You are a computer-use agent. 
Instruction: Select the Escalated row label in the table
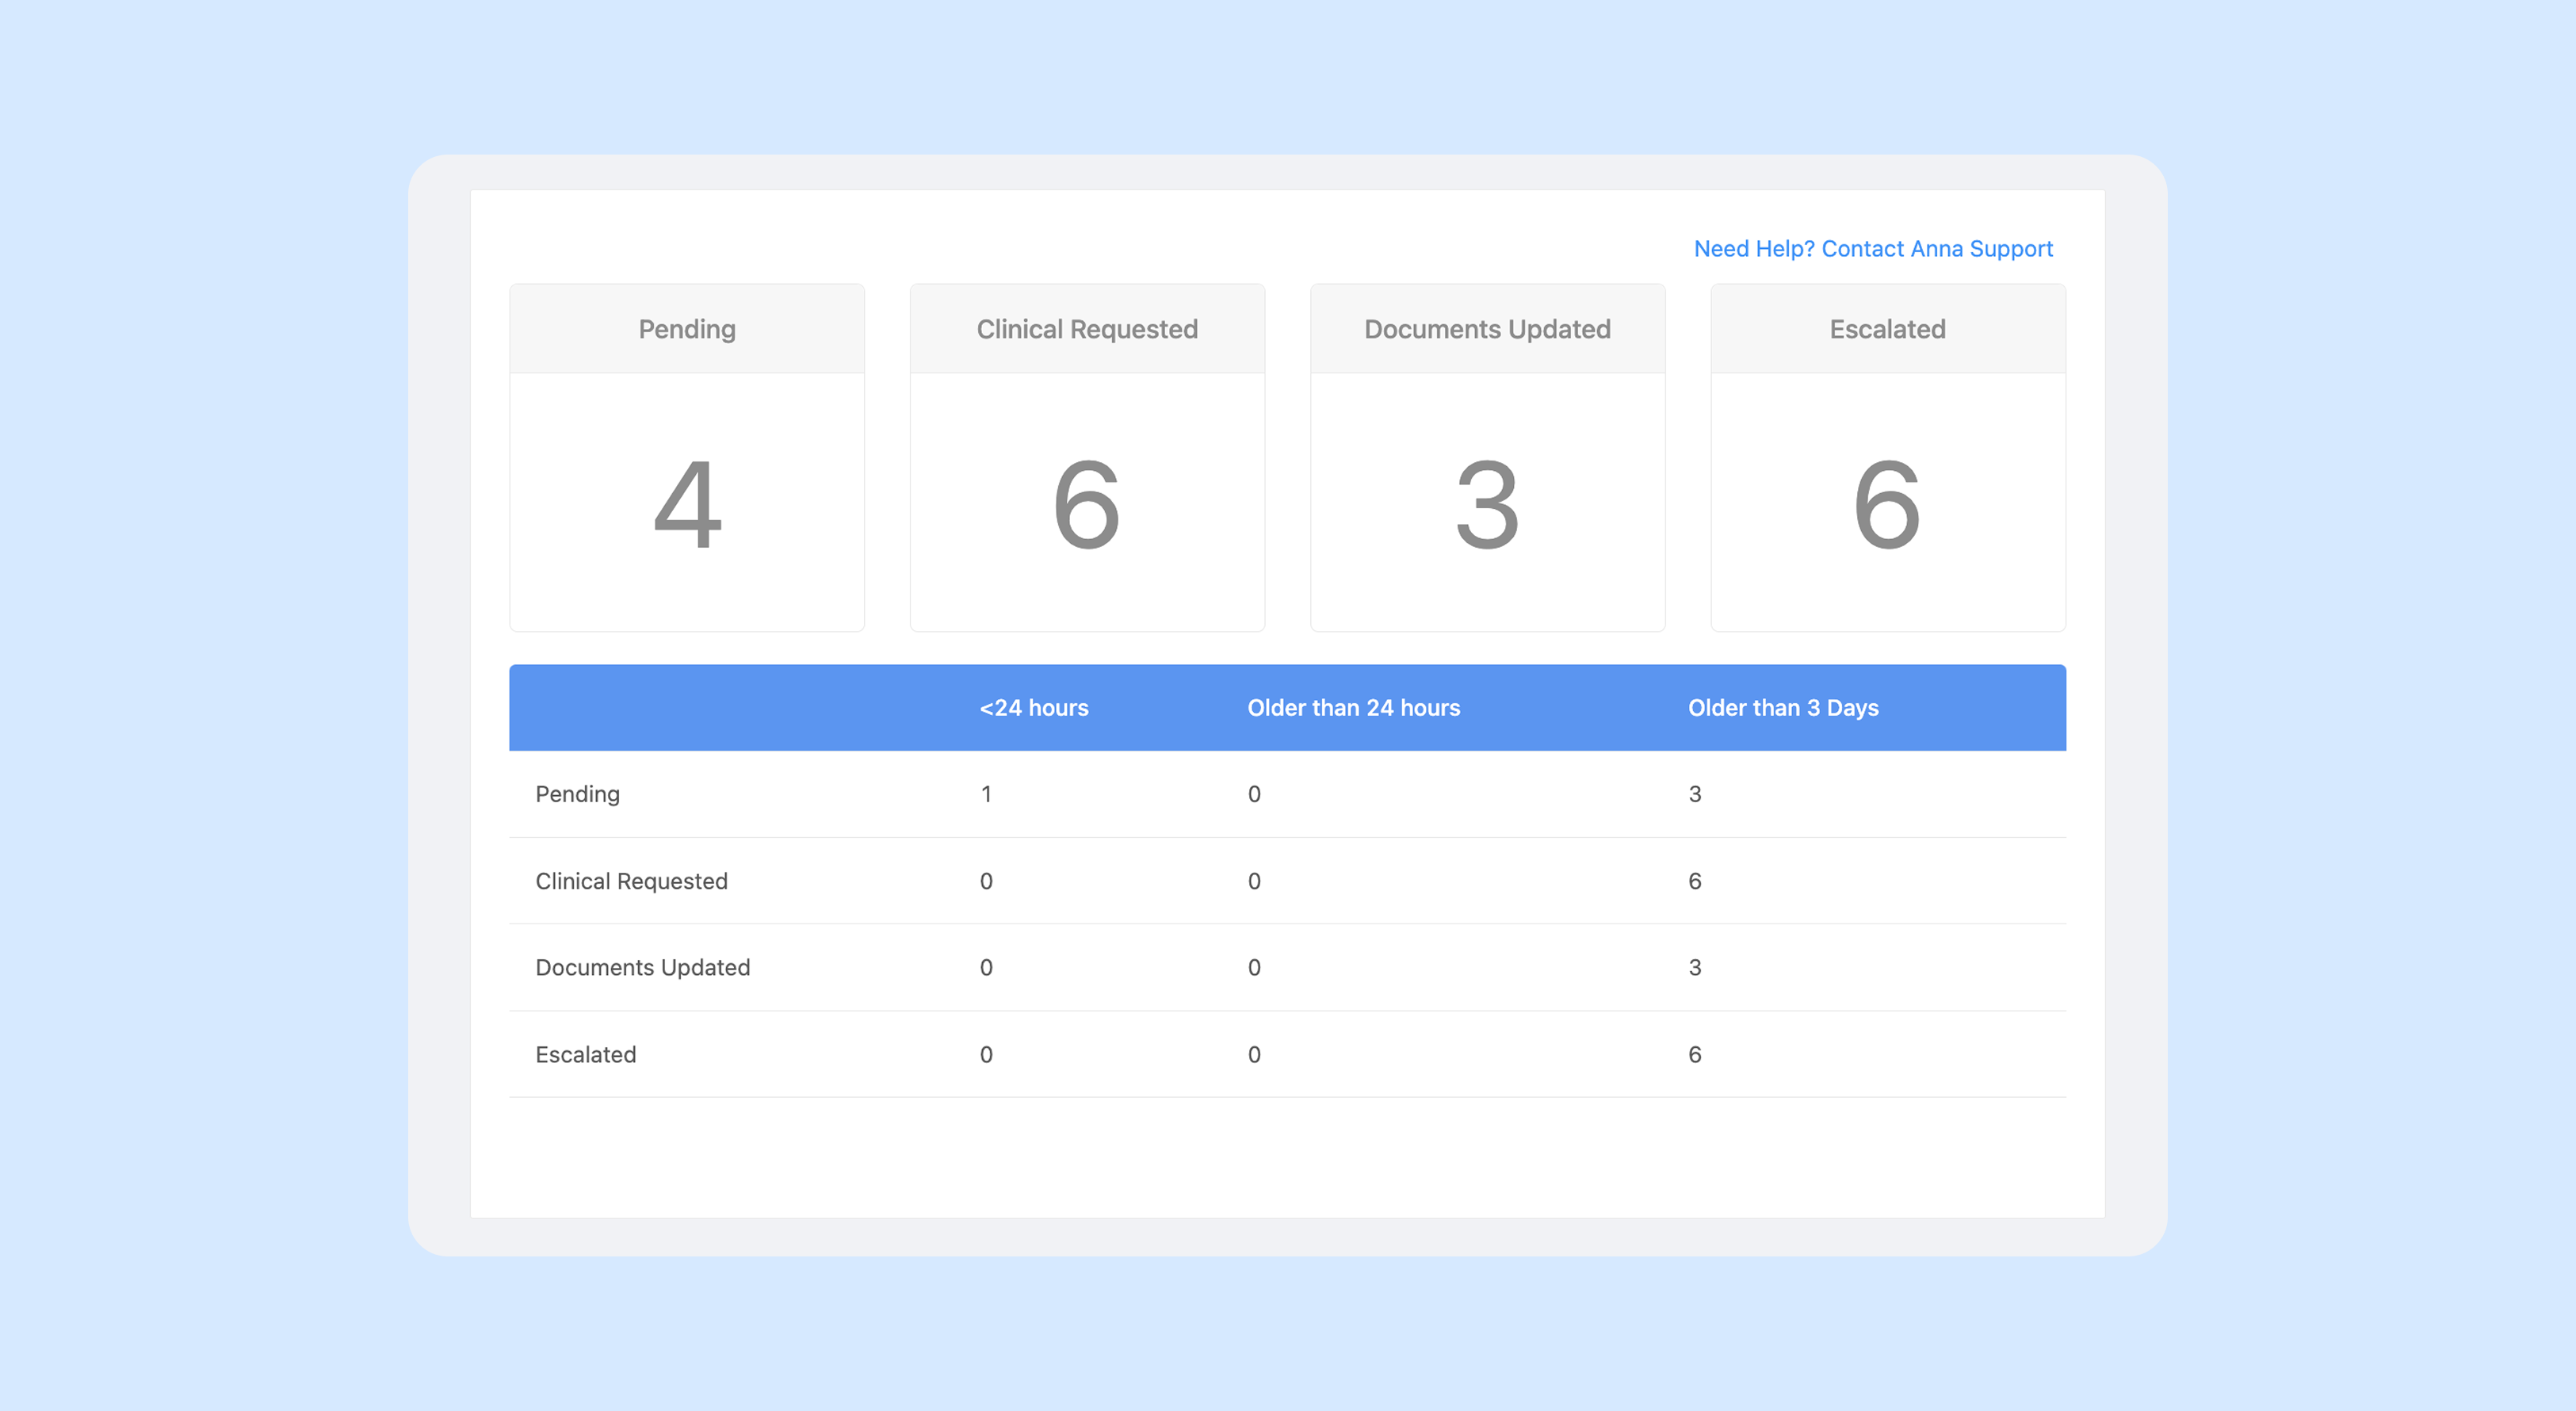coord(585,1054)
